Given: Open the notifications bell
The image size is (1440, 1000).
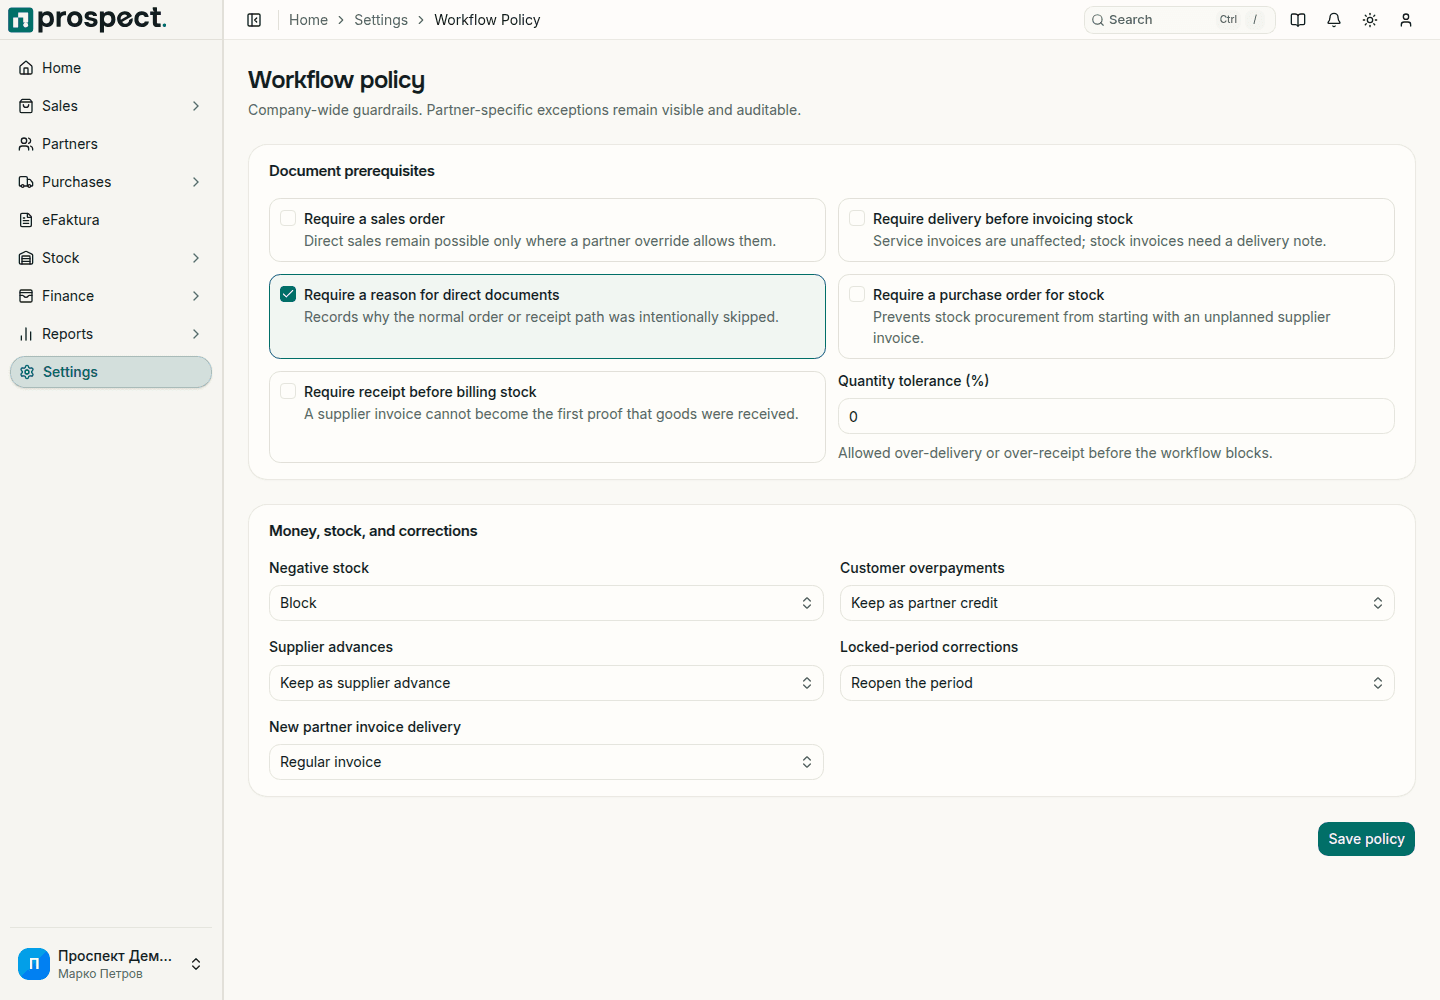Looking at the screenshot, I should (x=1334, y=20).
